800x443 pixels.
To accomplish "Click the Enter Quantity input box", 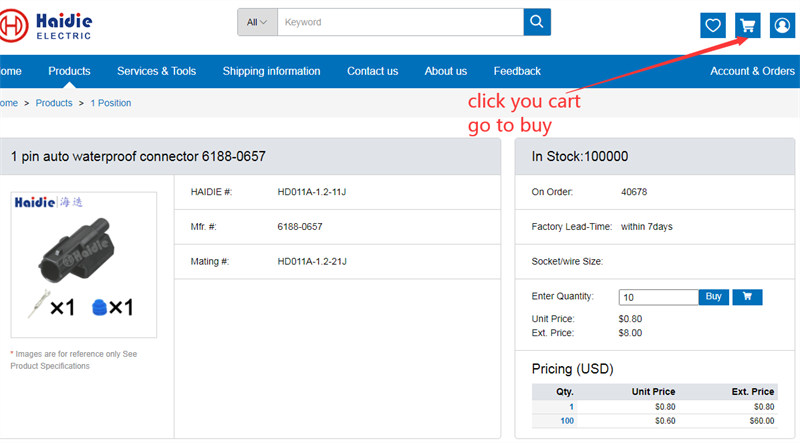I will coord(658,297).
